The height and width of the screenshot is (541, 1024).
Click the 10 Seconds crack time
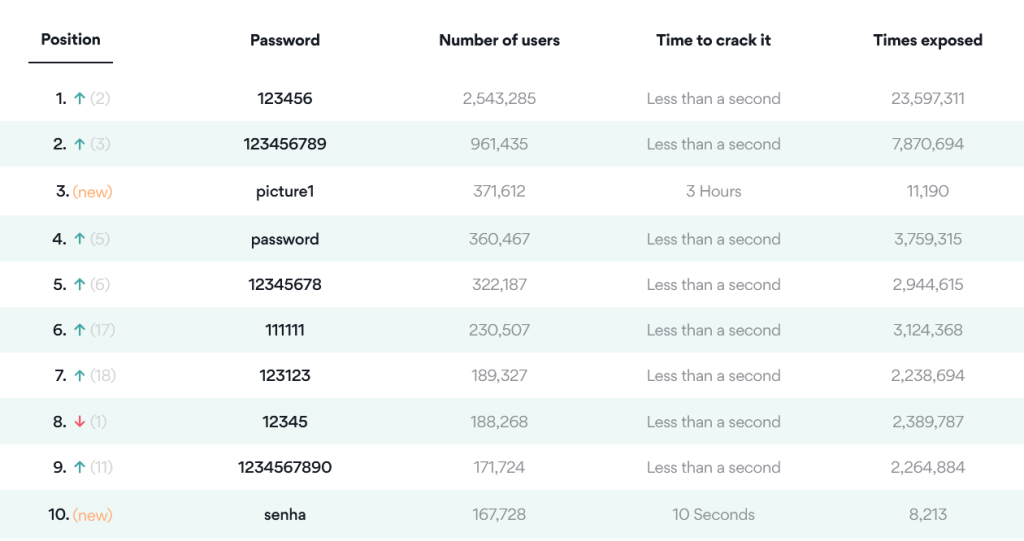point(713,515)
